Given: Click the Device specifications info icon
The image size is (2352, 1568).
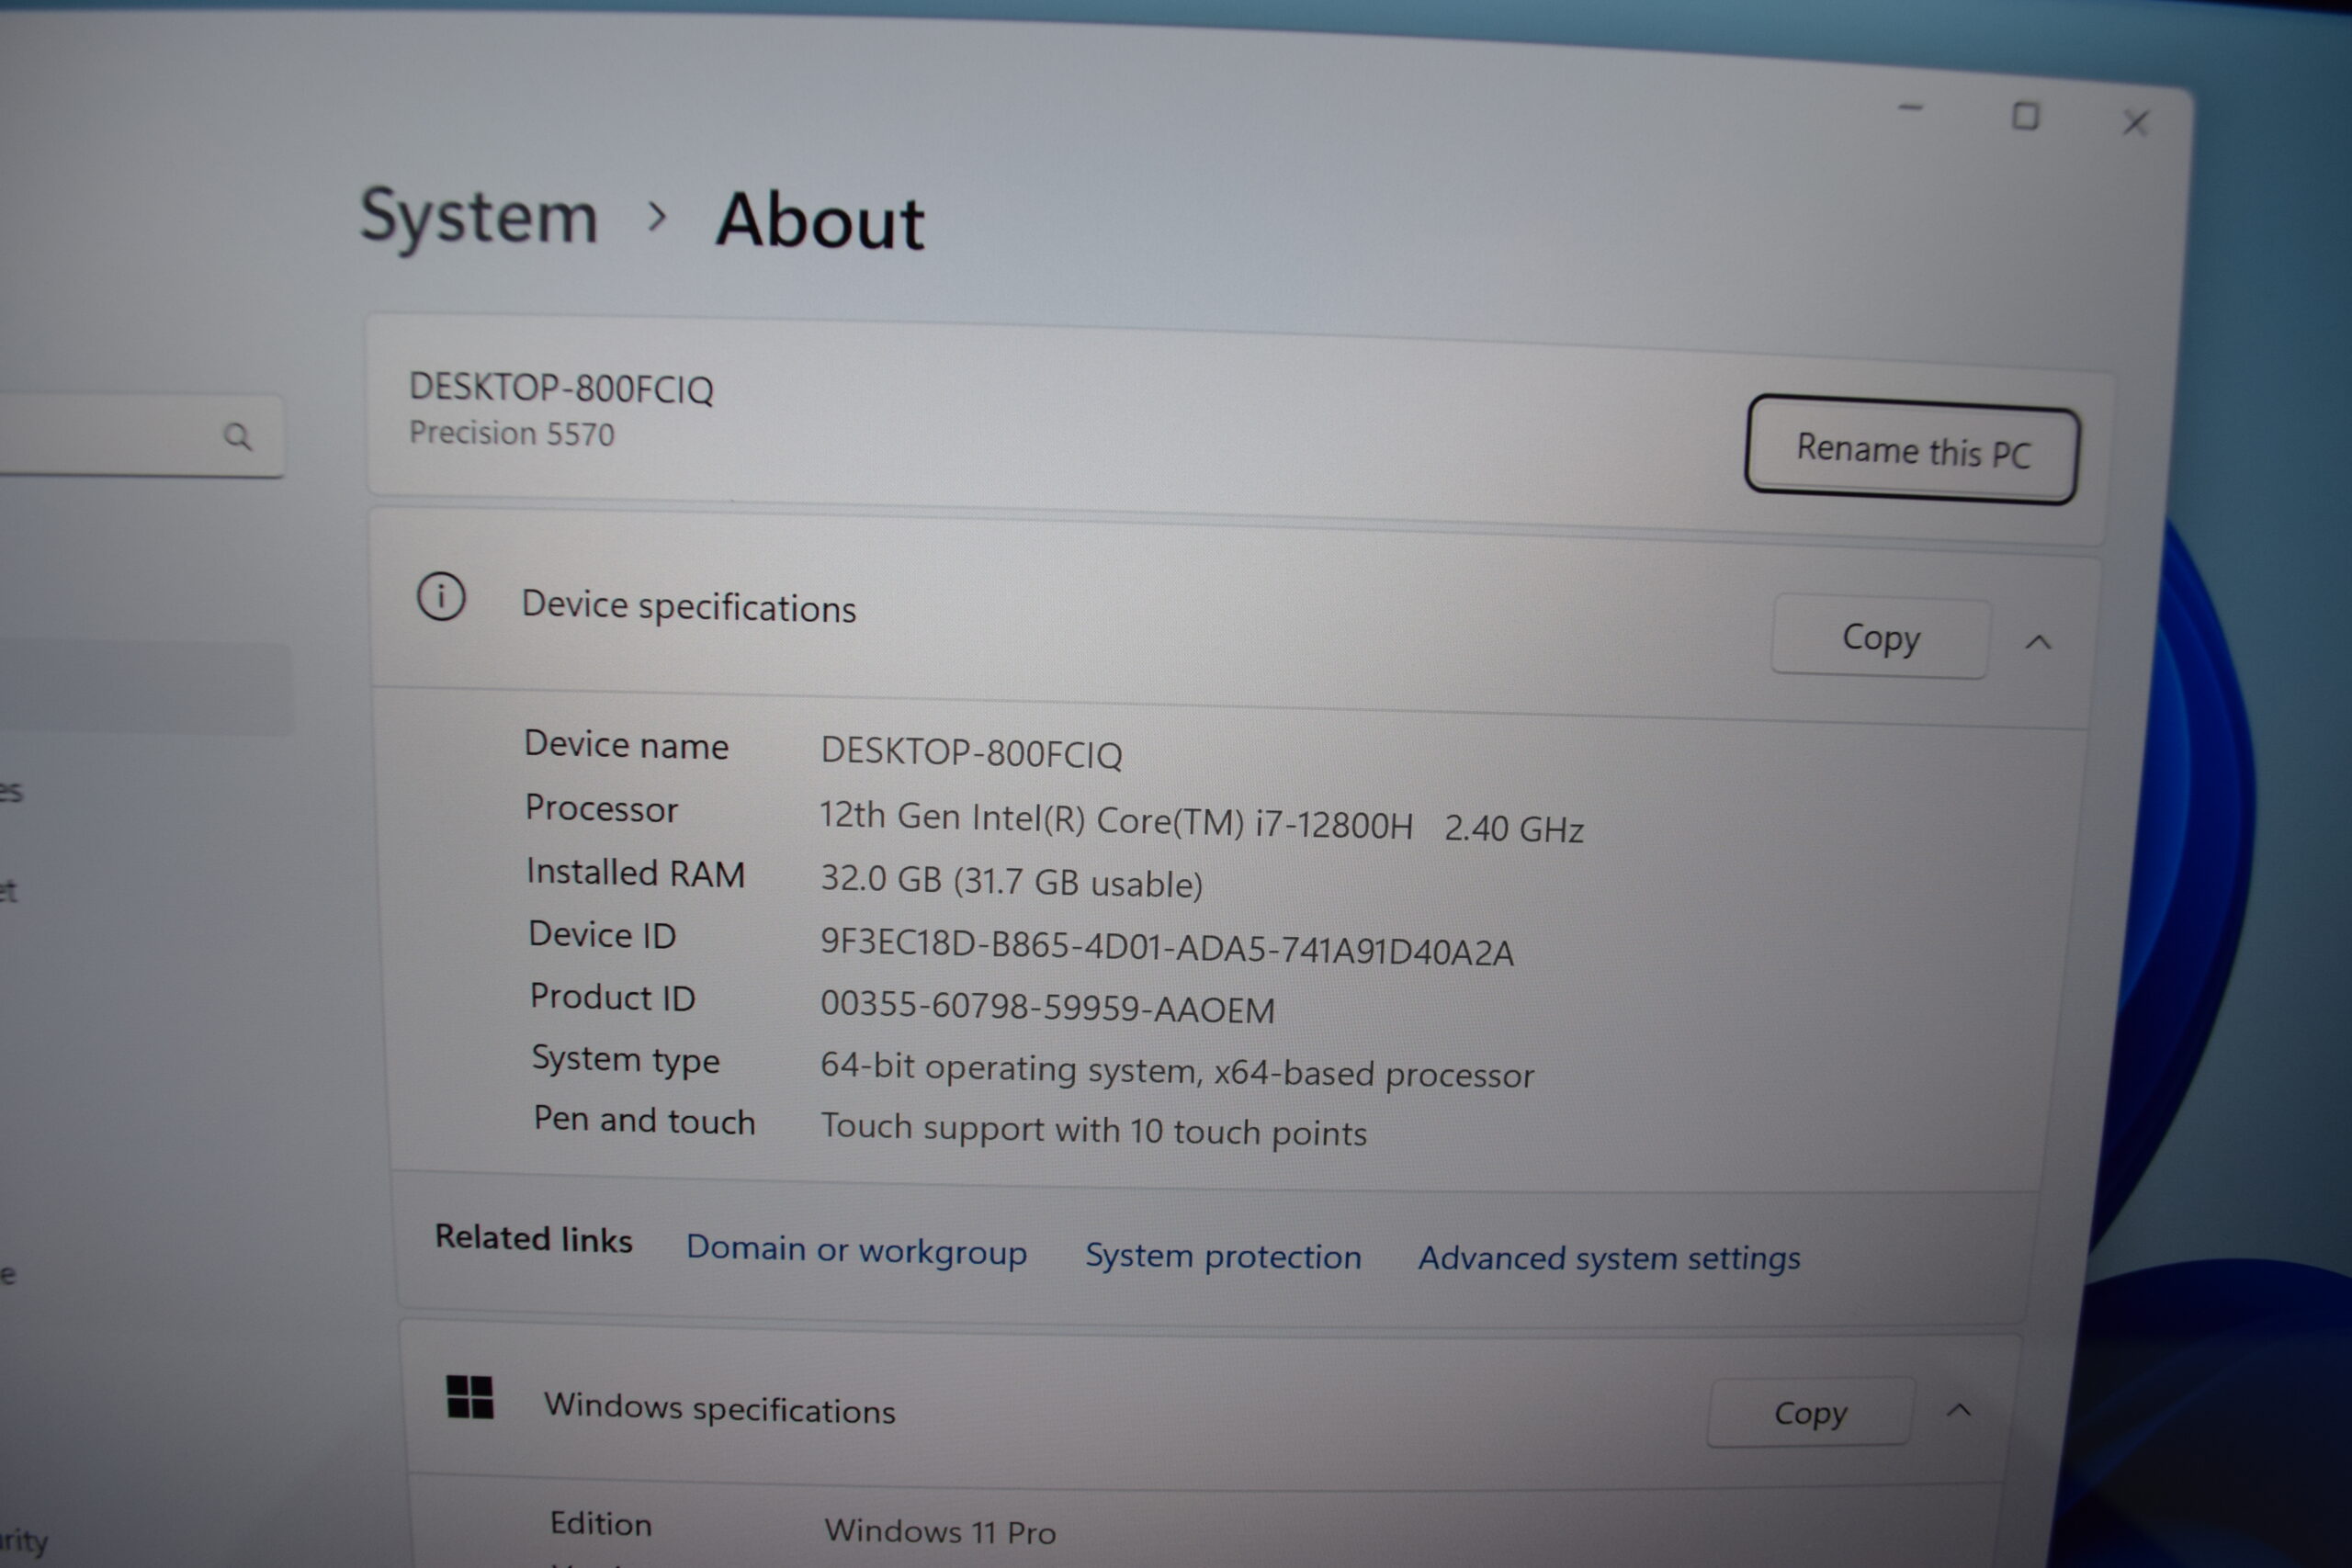Looking at the screenshot, I should pos(441,597).
